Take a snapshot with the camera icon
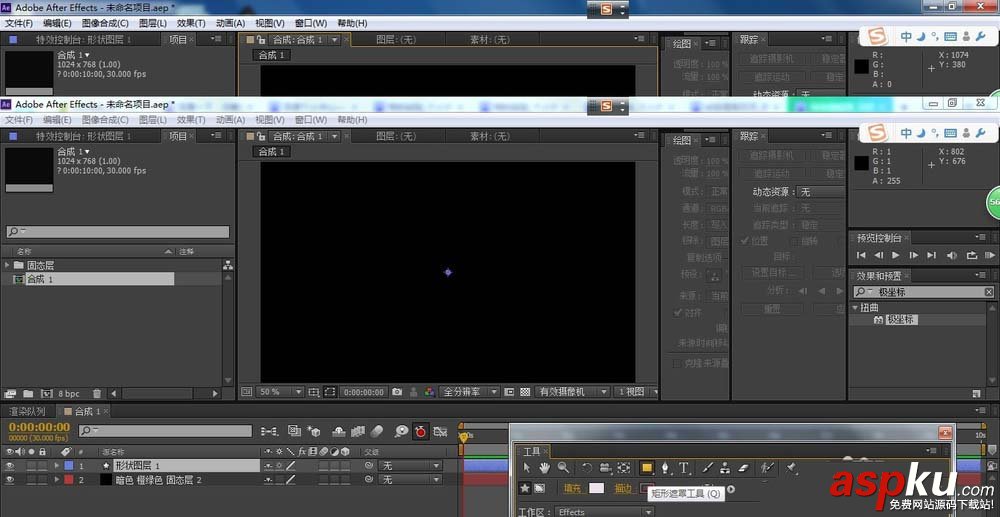This screenshot has height=517, width=1000. 397,392
